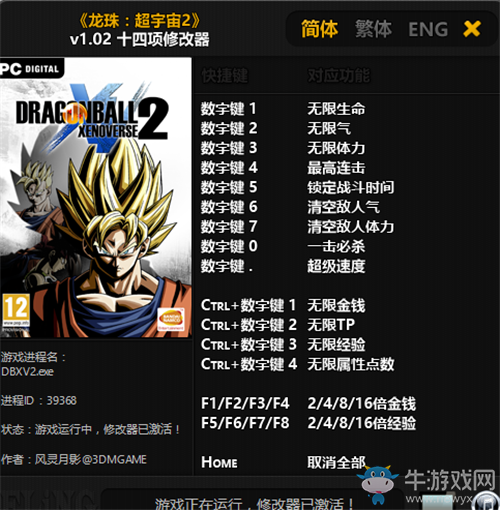The width and height of the screenshot is (500, 510).
Task: Click the 2/4/8/16倍金钱 multiplier row
Action: [x=308, y=404]
